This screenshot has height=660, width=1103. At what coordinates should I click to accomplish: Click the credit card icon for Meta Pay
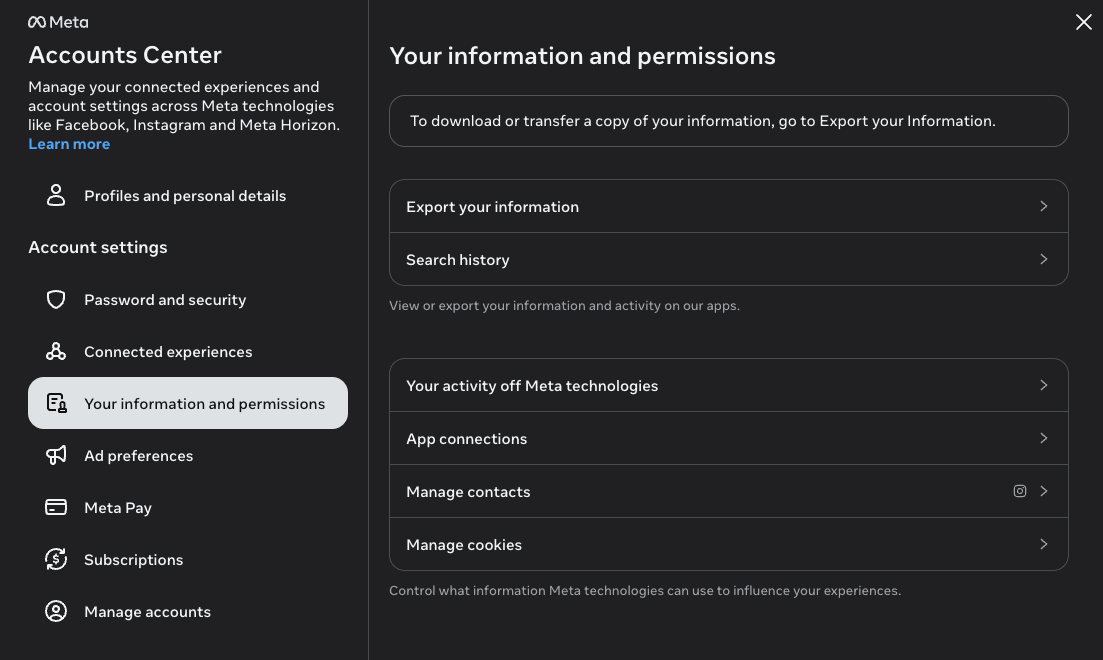pyautogui.click(x=56, y=507)
